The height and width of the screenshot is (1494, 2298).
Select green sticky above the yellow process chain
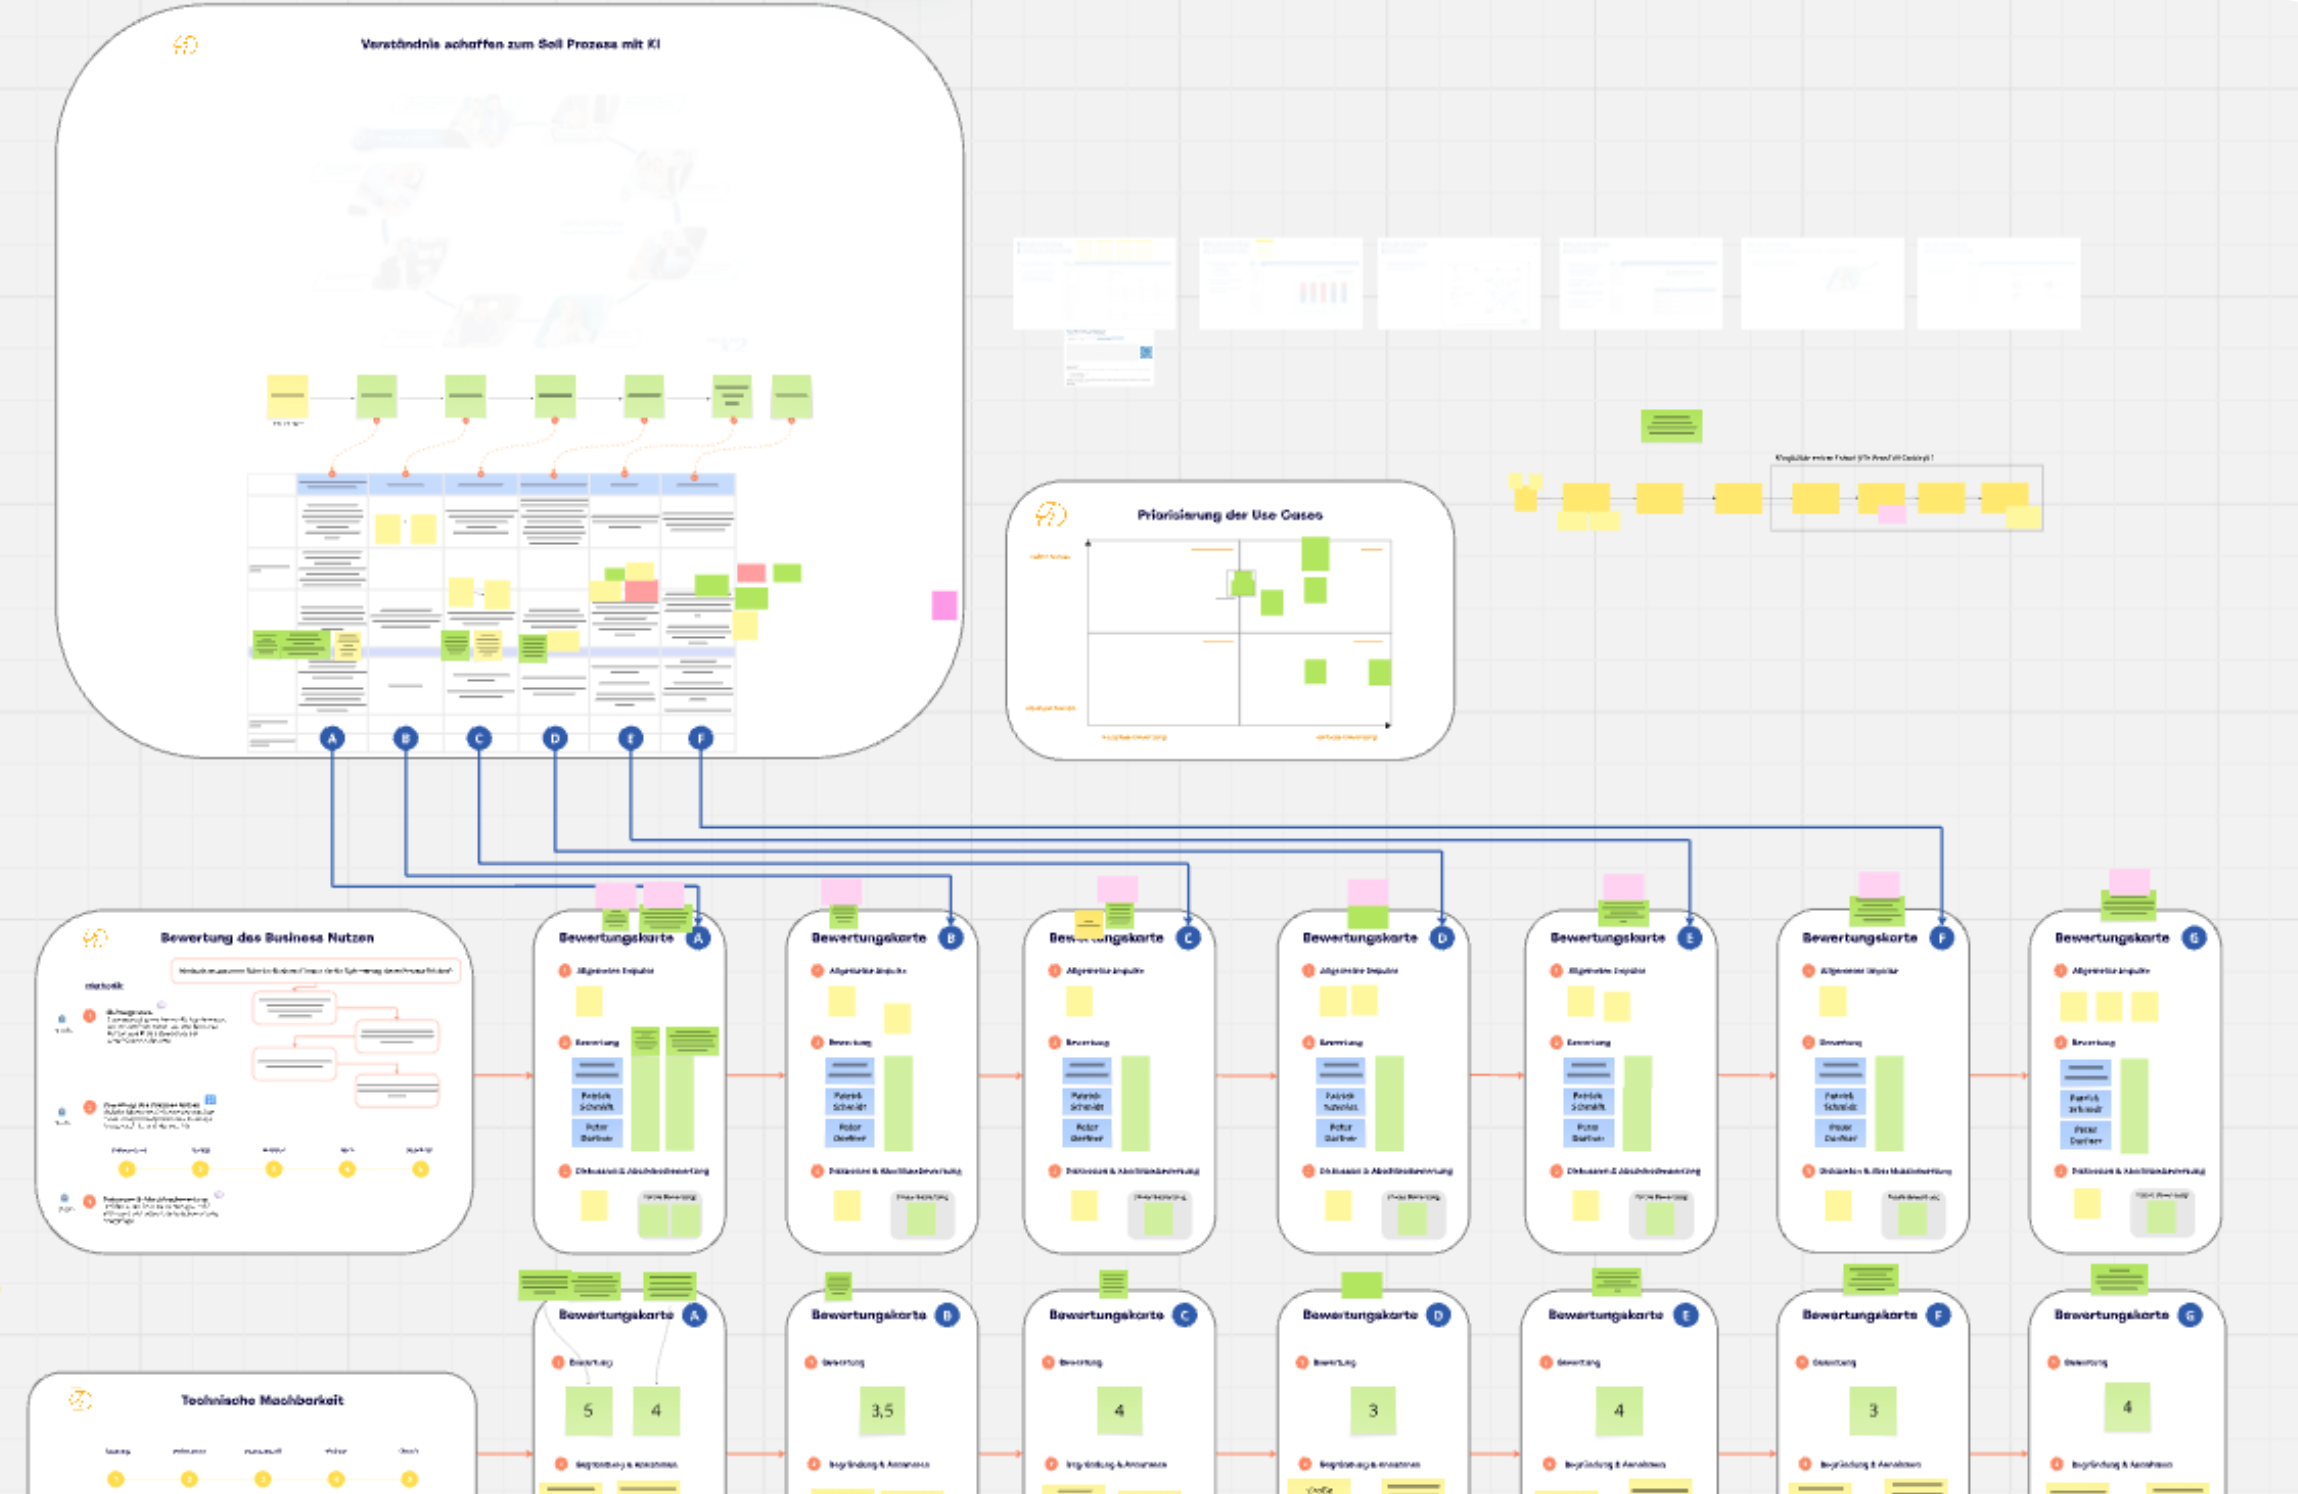point(1671,426)
